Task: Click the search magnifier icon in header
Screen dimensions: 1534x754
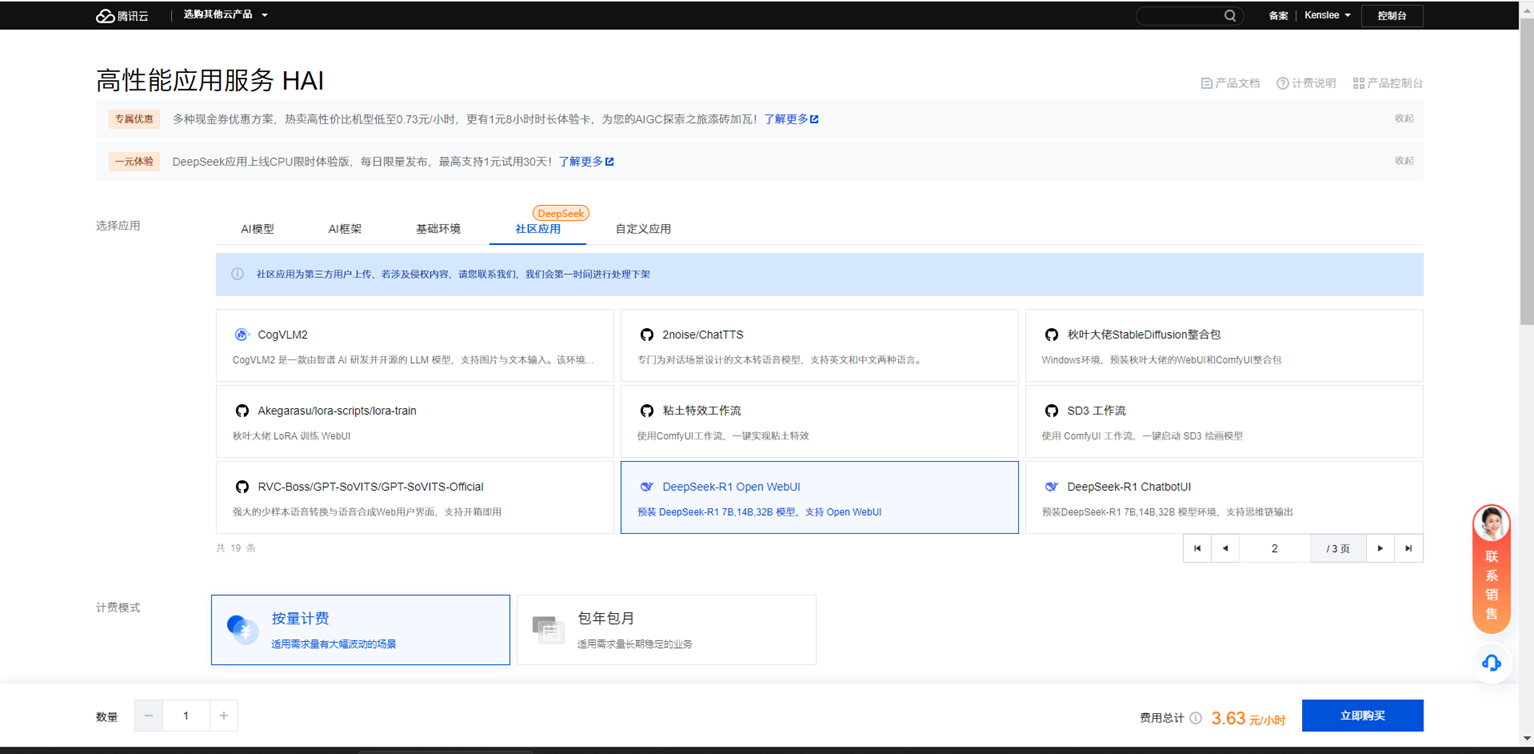Action: point(1230,16)
